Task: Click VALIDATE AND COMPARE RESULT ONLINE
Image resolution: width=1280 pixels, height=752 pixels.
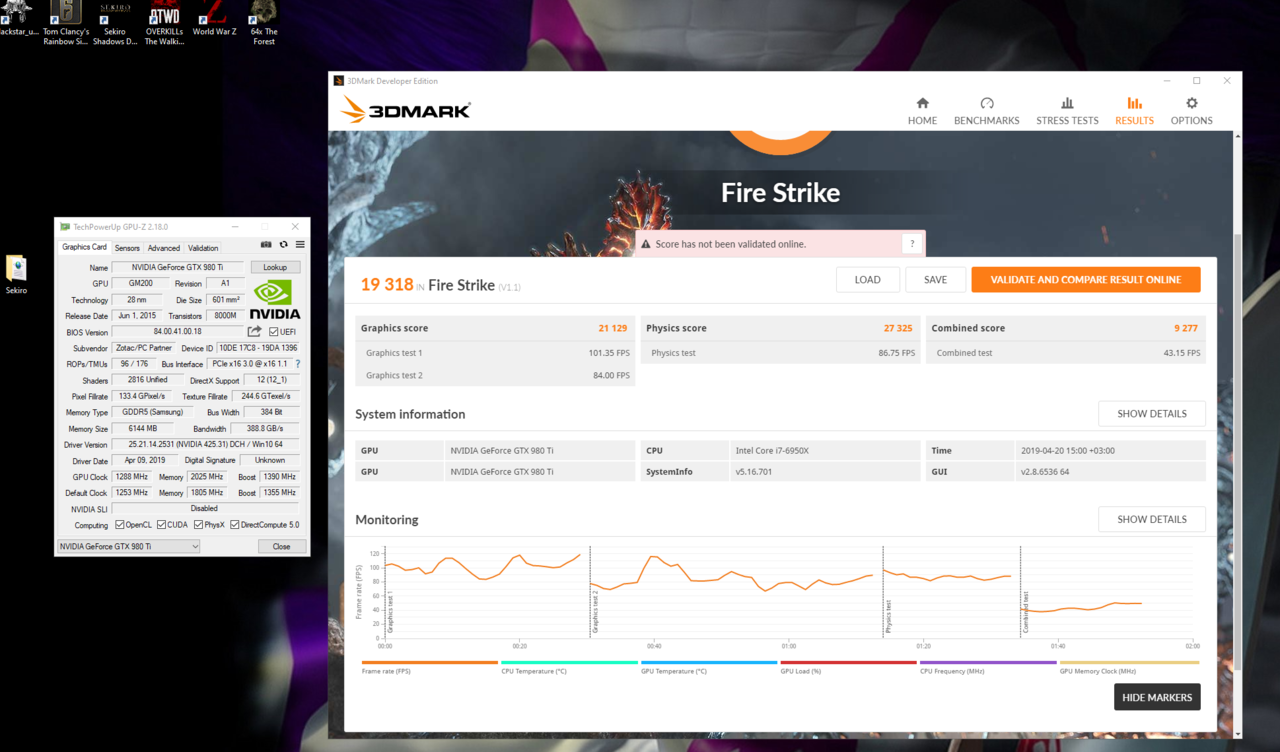Action: [x=1086, y=280]
